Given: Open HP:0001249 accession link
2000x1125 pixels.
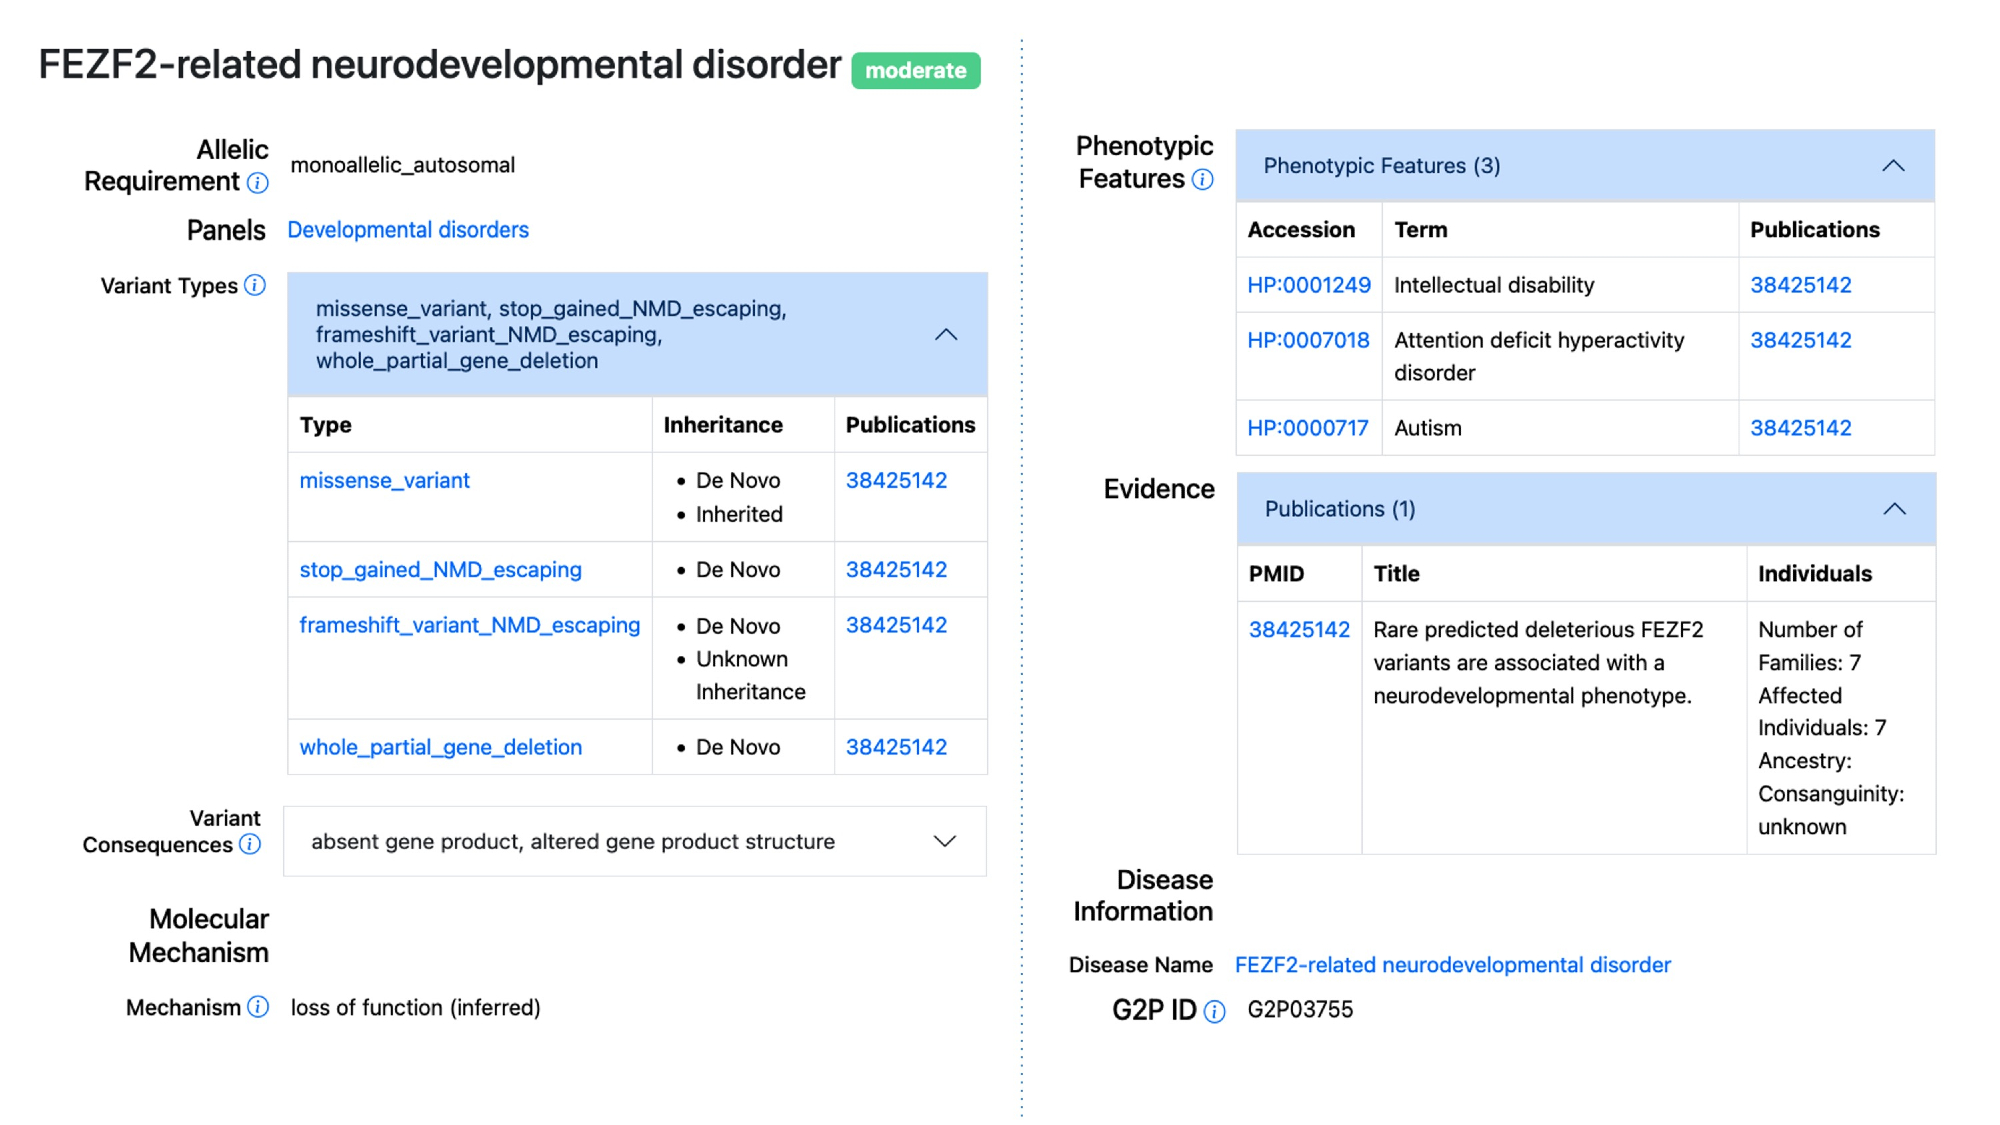Looking at the screenshot, I should click(x=1308, y=286).
